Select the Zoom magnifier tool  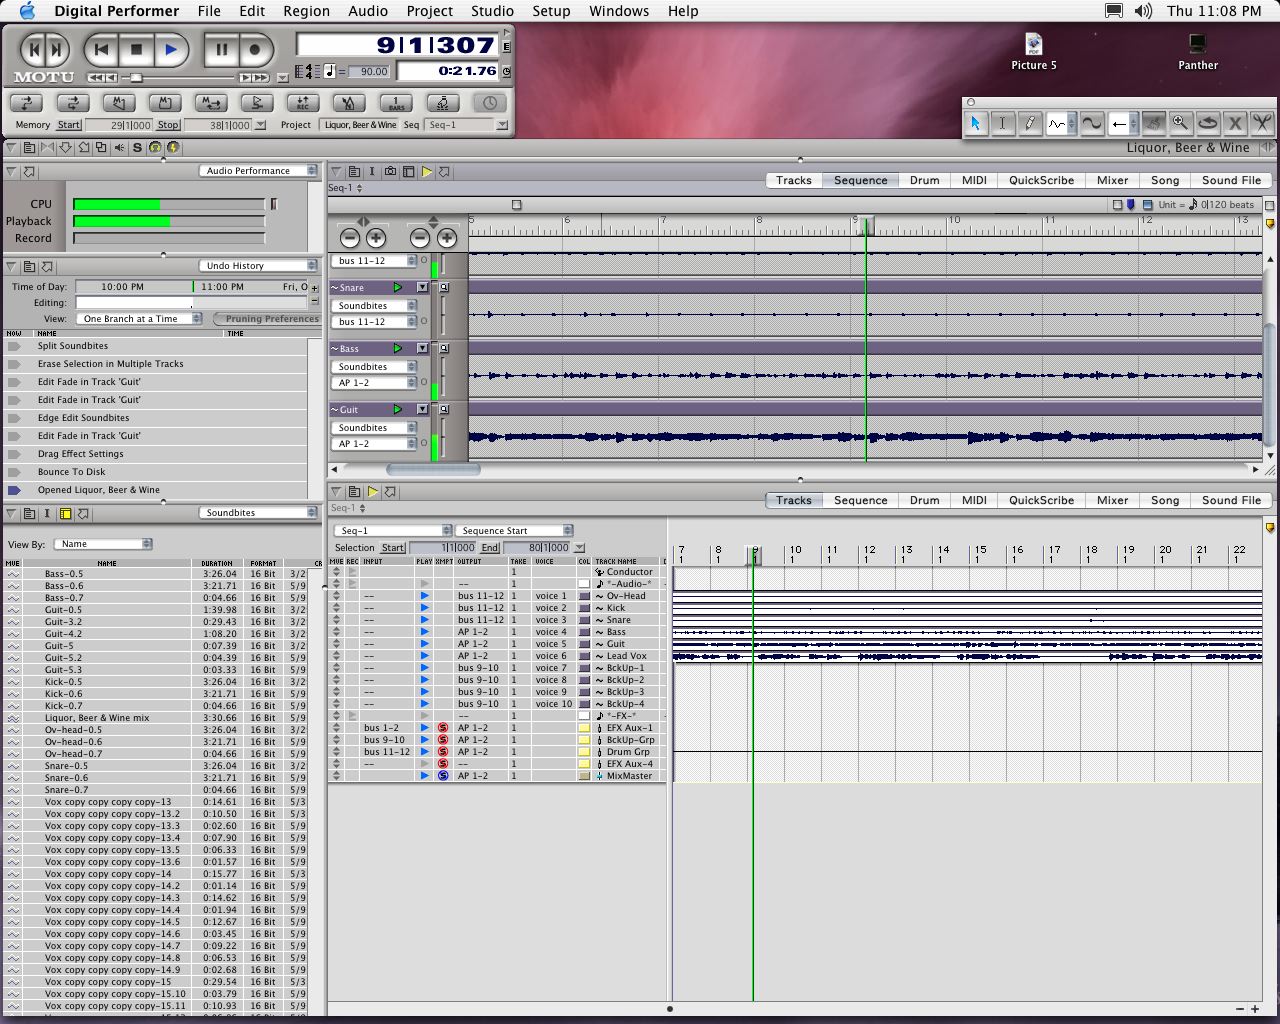(x=1180, y=123)
